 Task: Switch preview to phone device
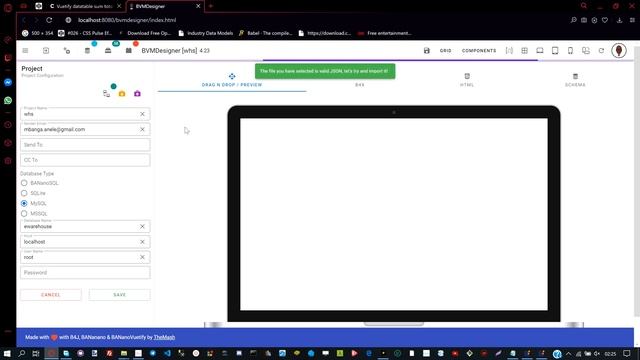pos(570,51)
